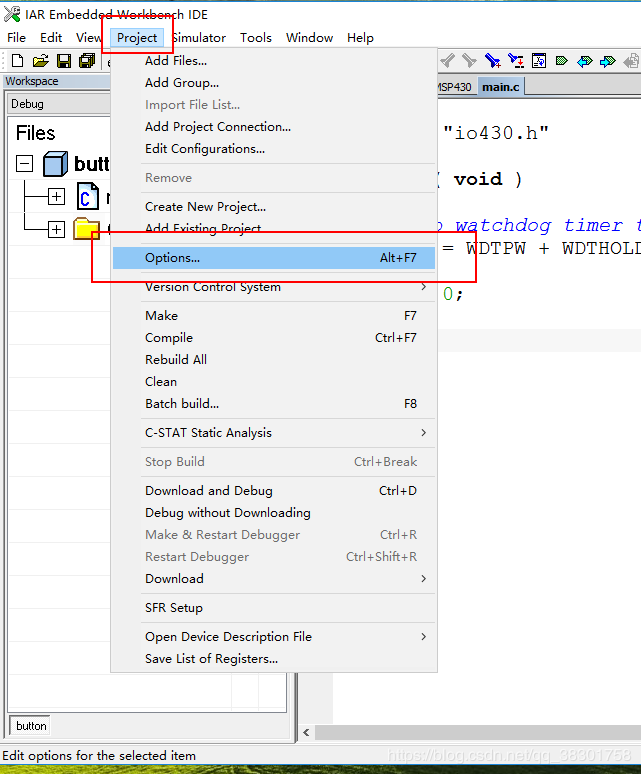Click the Find toolbar icon with red plus
The image size is (641, 774).
492,61
